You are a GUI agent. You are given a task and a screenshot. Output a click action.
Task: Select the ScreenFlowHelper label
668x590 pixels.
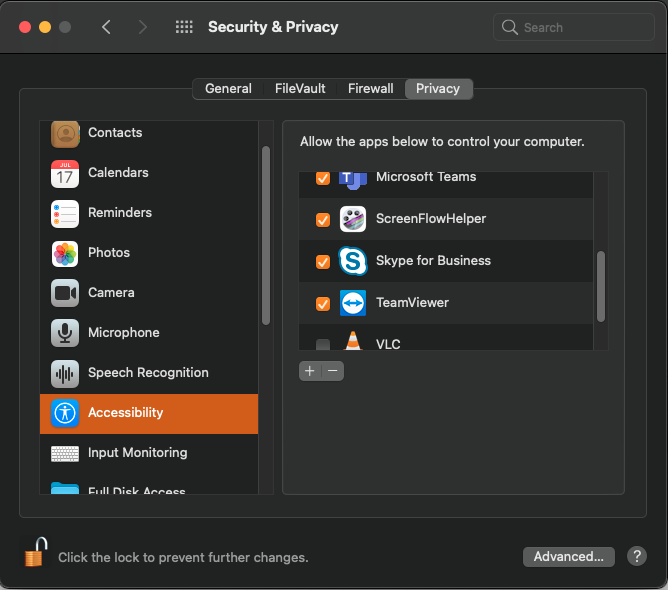(431, 219)
